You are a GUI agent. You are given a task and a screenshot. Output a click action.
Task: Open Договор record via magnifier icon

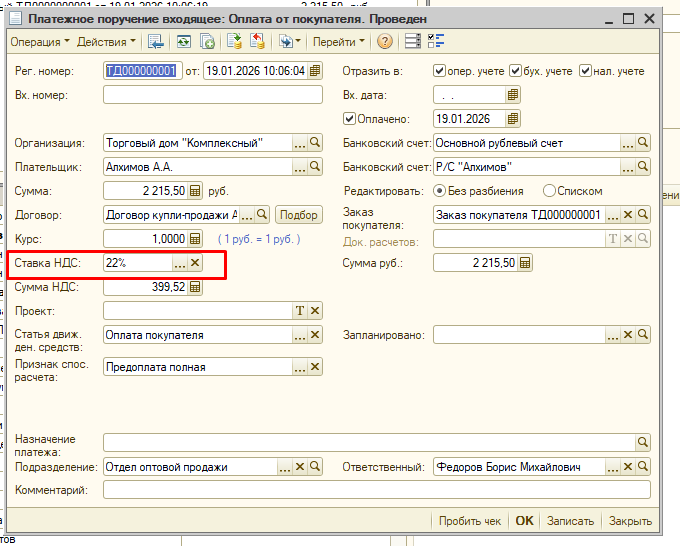[262, 215]
